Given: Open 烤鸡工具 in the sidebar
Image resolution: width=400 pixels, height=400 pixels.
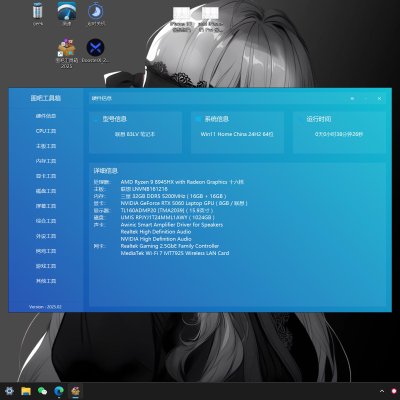Looking at the screenshot, I should point(46,251).
